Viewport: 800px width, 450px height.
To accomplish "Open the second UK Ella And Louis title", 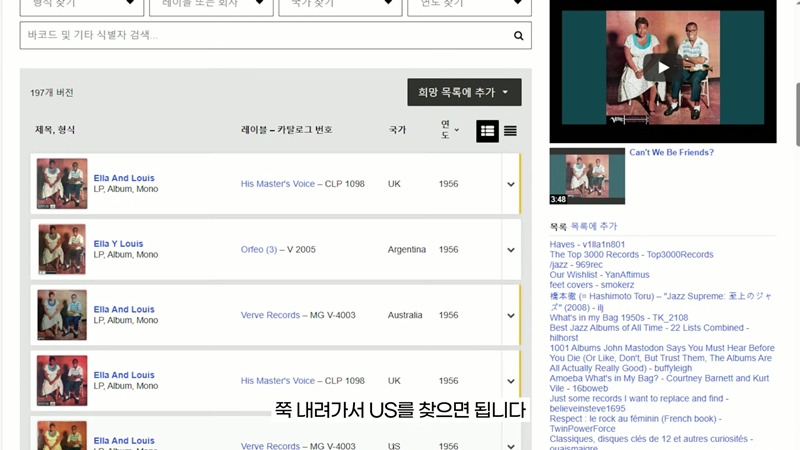I will point(124,375).
